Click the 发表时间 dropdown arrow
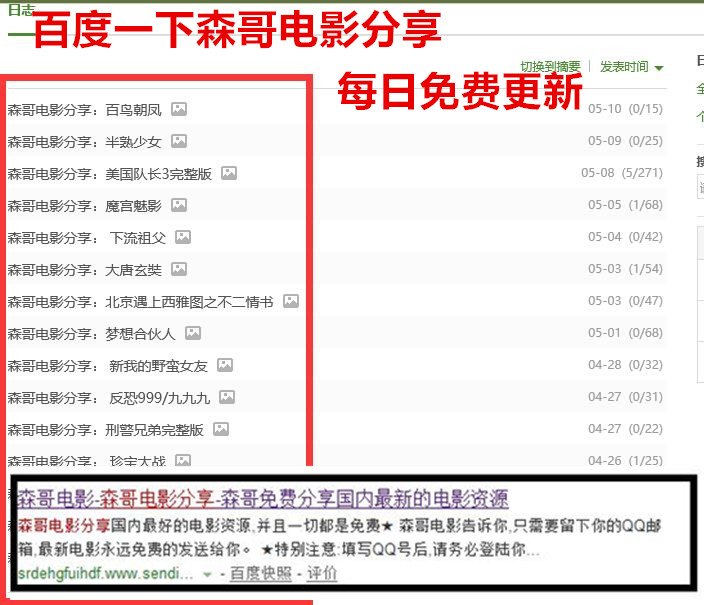 click(659, 68)
